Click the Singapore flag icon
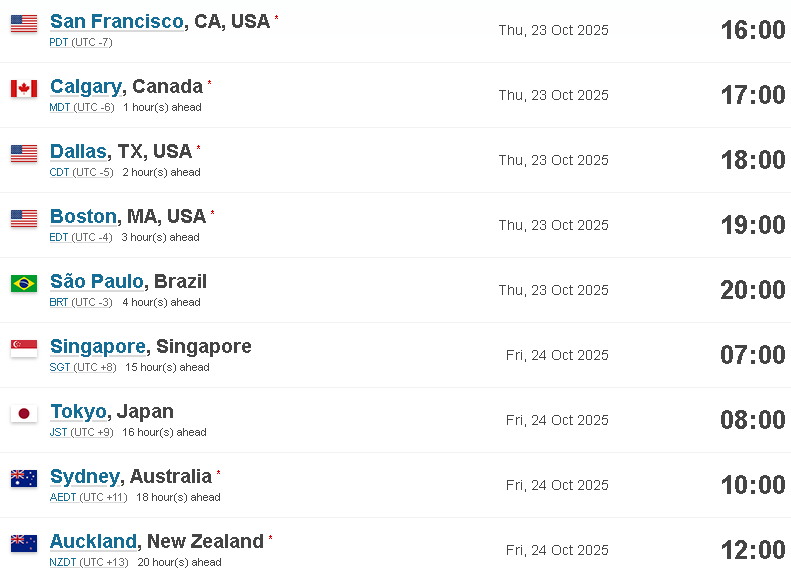This screenshot has width=791, height=586. (x=24, y=348)
